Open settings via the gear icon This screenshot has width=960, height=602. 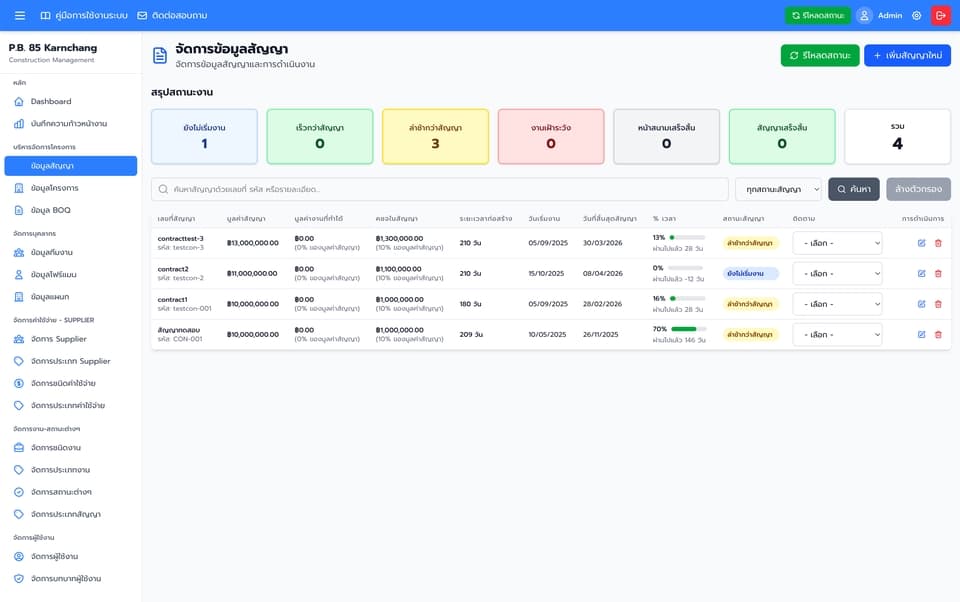click(917, 15)
